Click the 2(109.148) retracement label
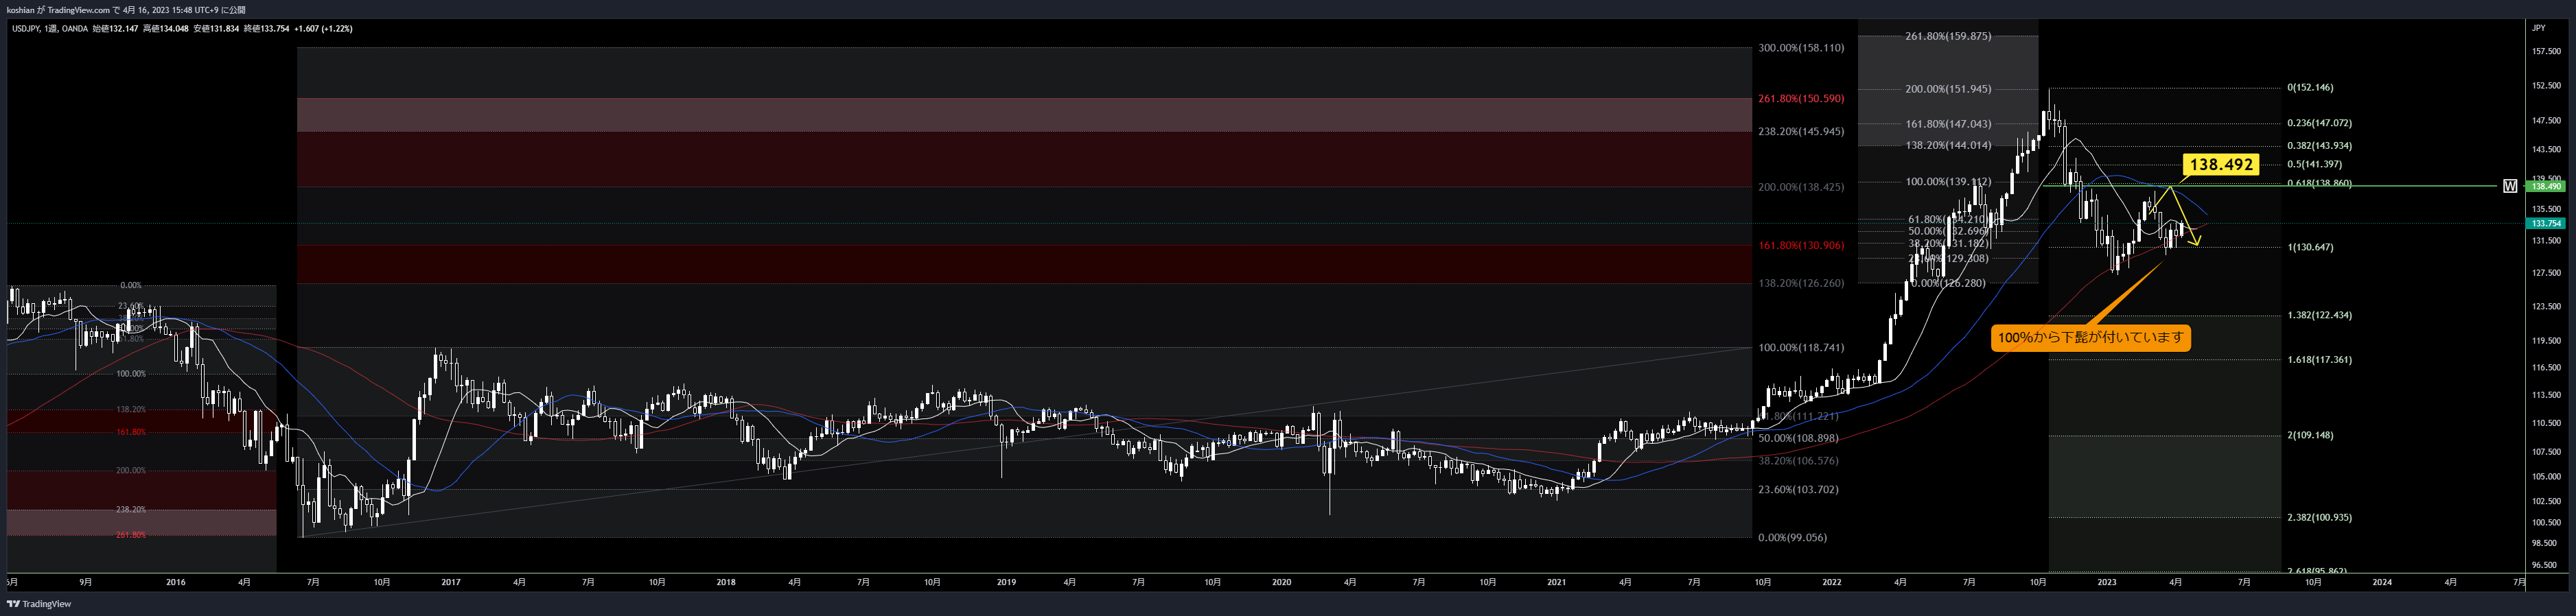This screenshot has width=2576, height=616. (2310, 436)
